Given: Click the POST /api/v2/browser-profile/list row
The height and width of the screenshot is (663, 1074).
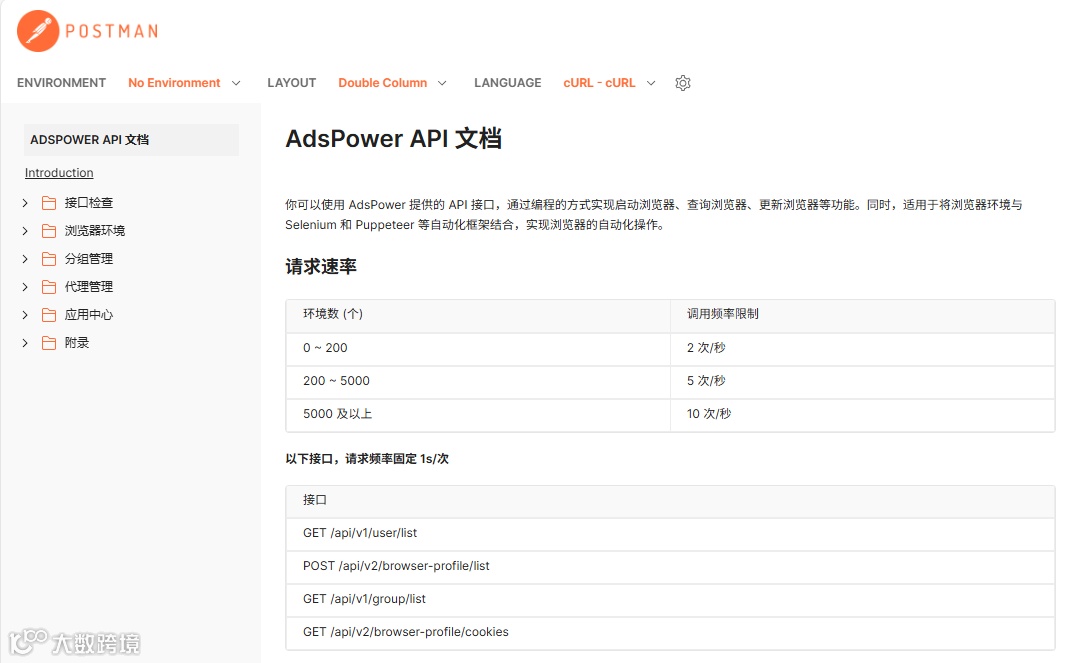Looking at the screenshot, I should 671,567.
